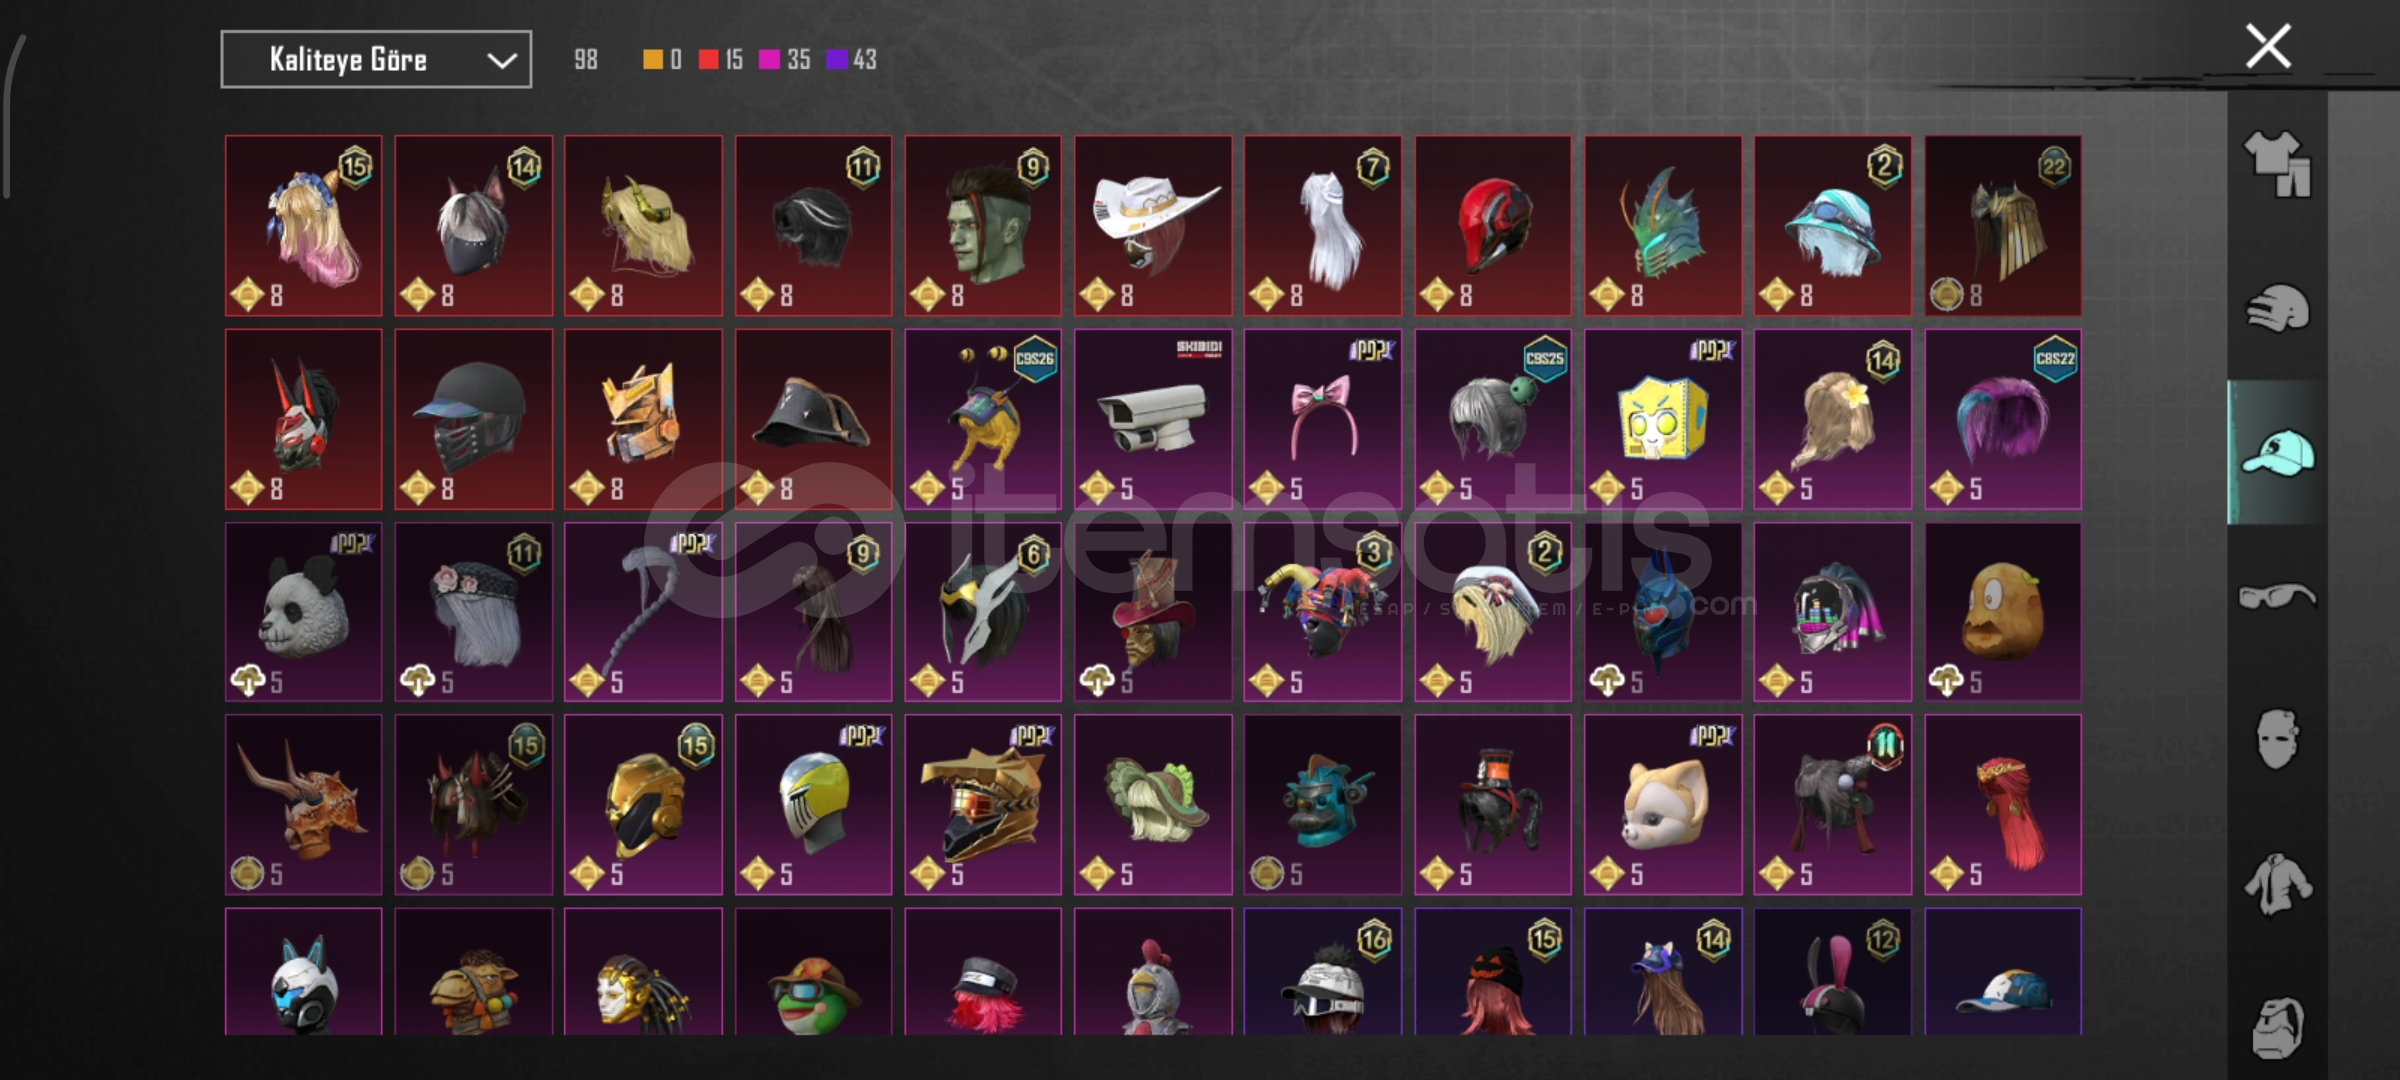Screen dimensions: 2400x1080
Task: Click the pink quality filter swatch
Action: pyautogui.click(x=769, y=60)
